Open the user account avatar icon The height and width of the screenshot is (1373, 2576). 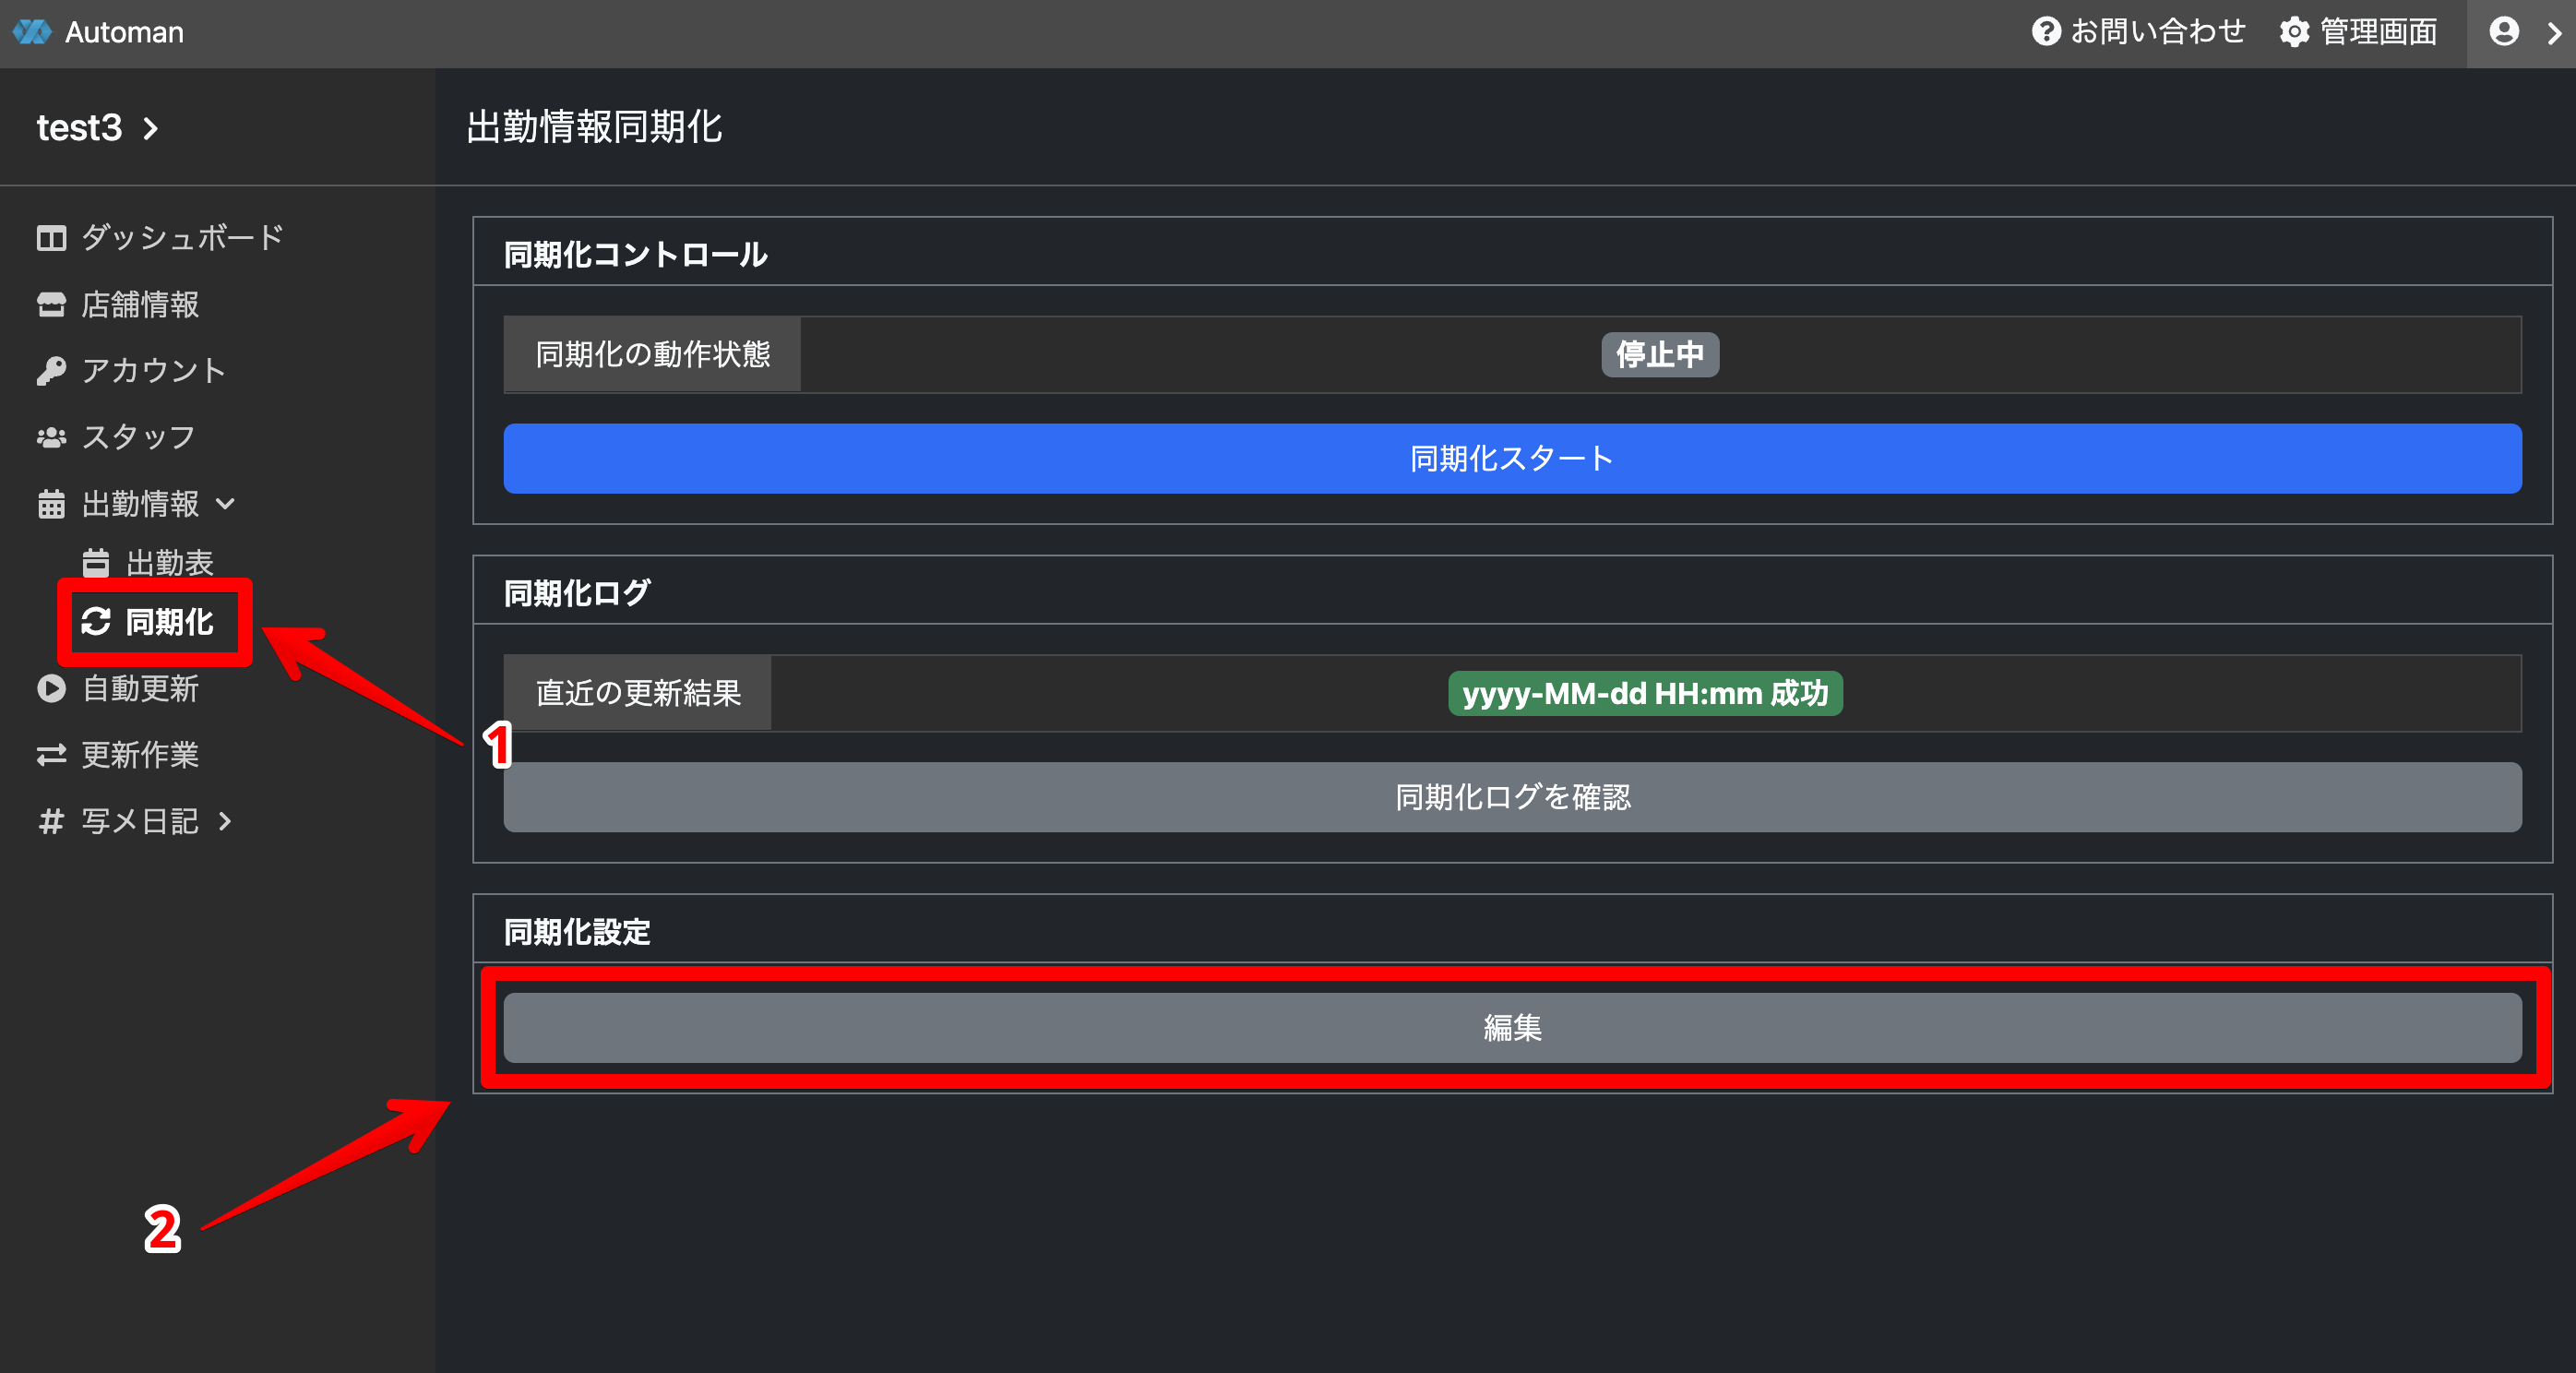click(2503, 32)
